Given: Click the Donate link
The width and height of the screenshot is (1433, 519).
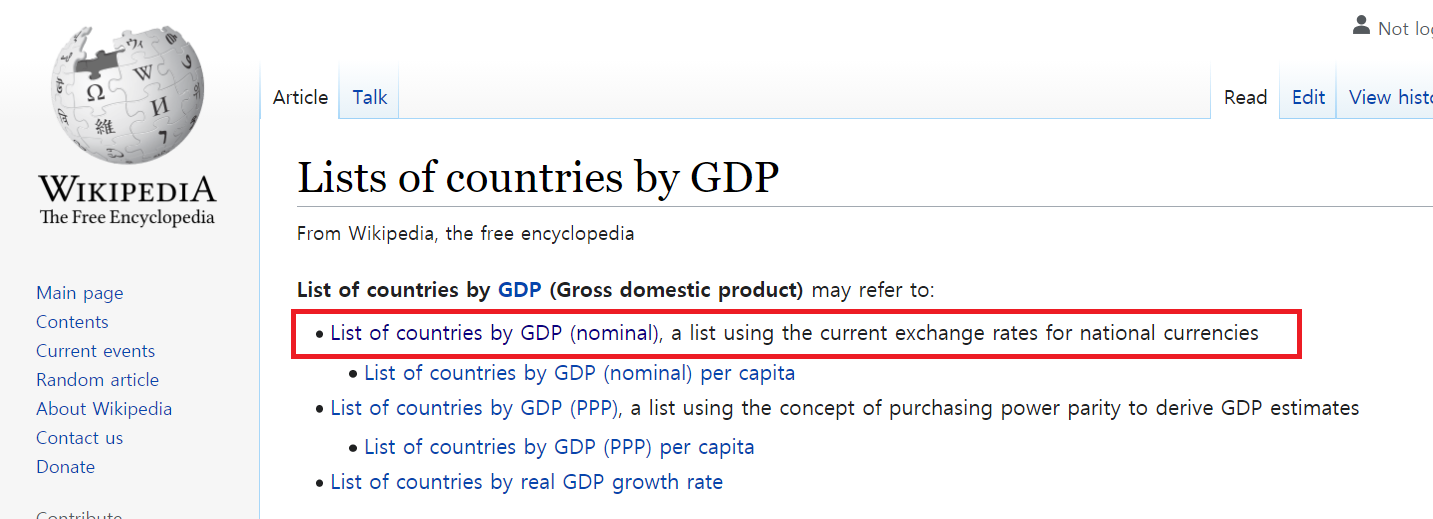Looking at the screenshot, I should click(65, 467).
